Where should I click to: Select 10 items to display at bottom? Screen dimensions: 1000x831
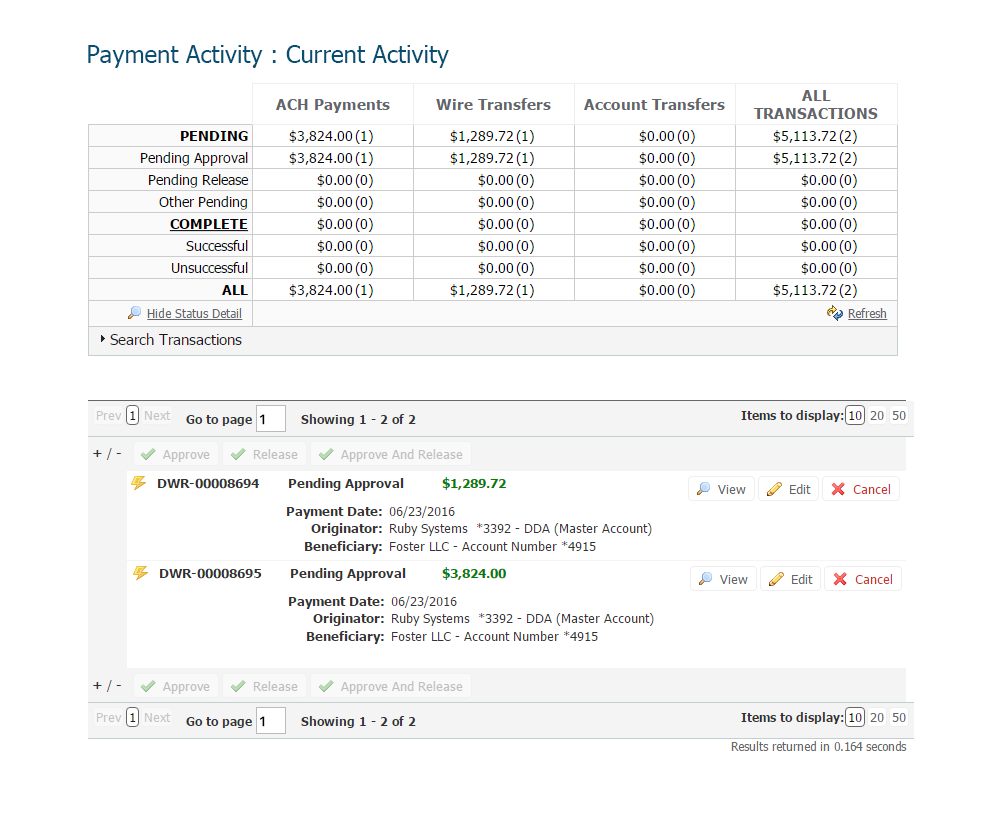pos(854,717)
